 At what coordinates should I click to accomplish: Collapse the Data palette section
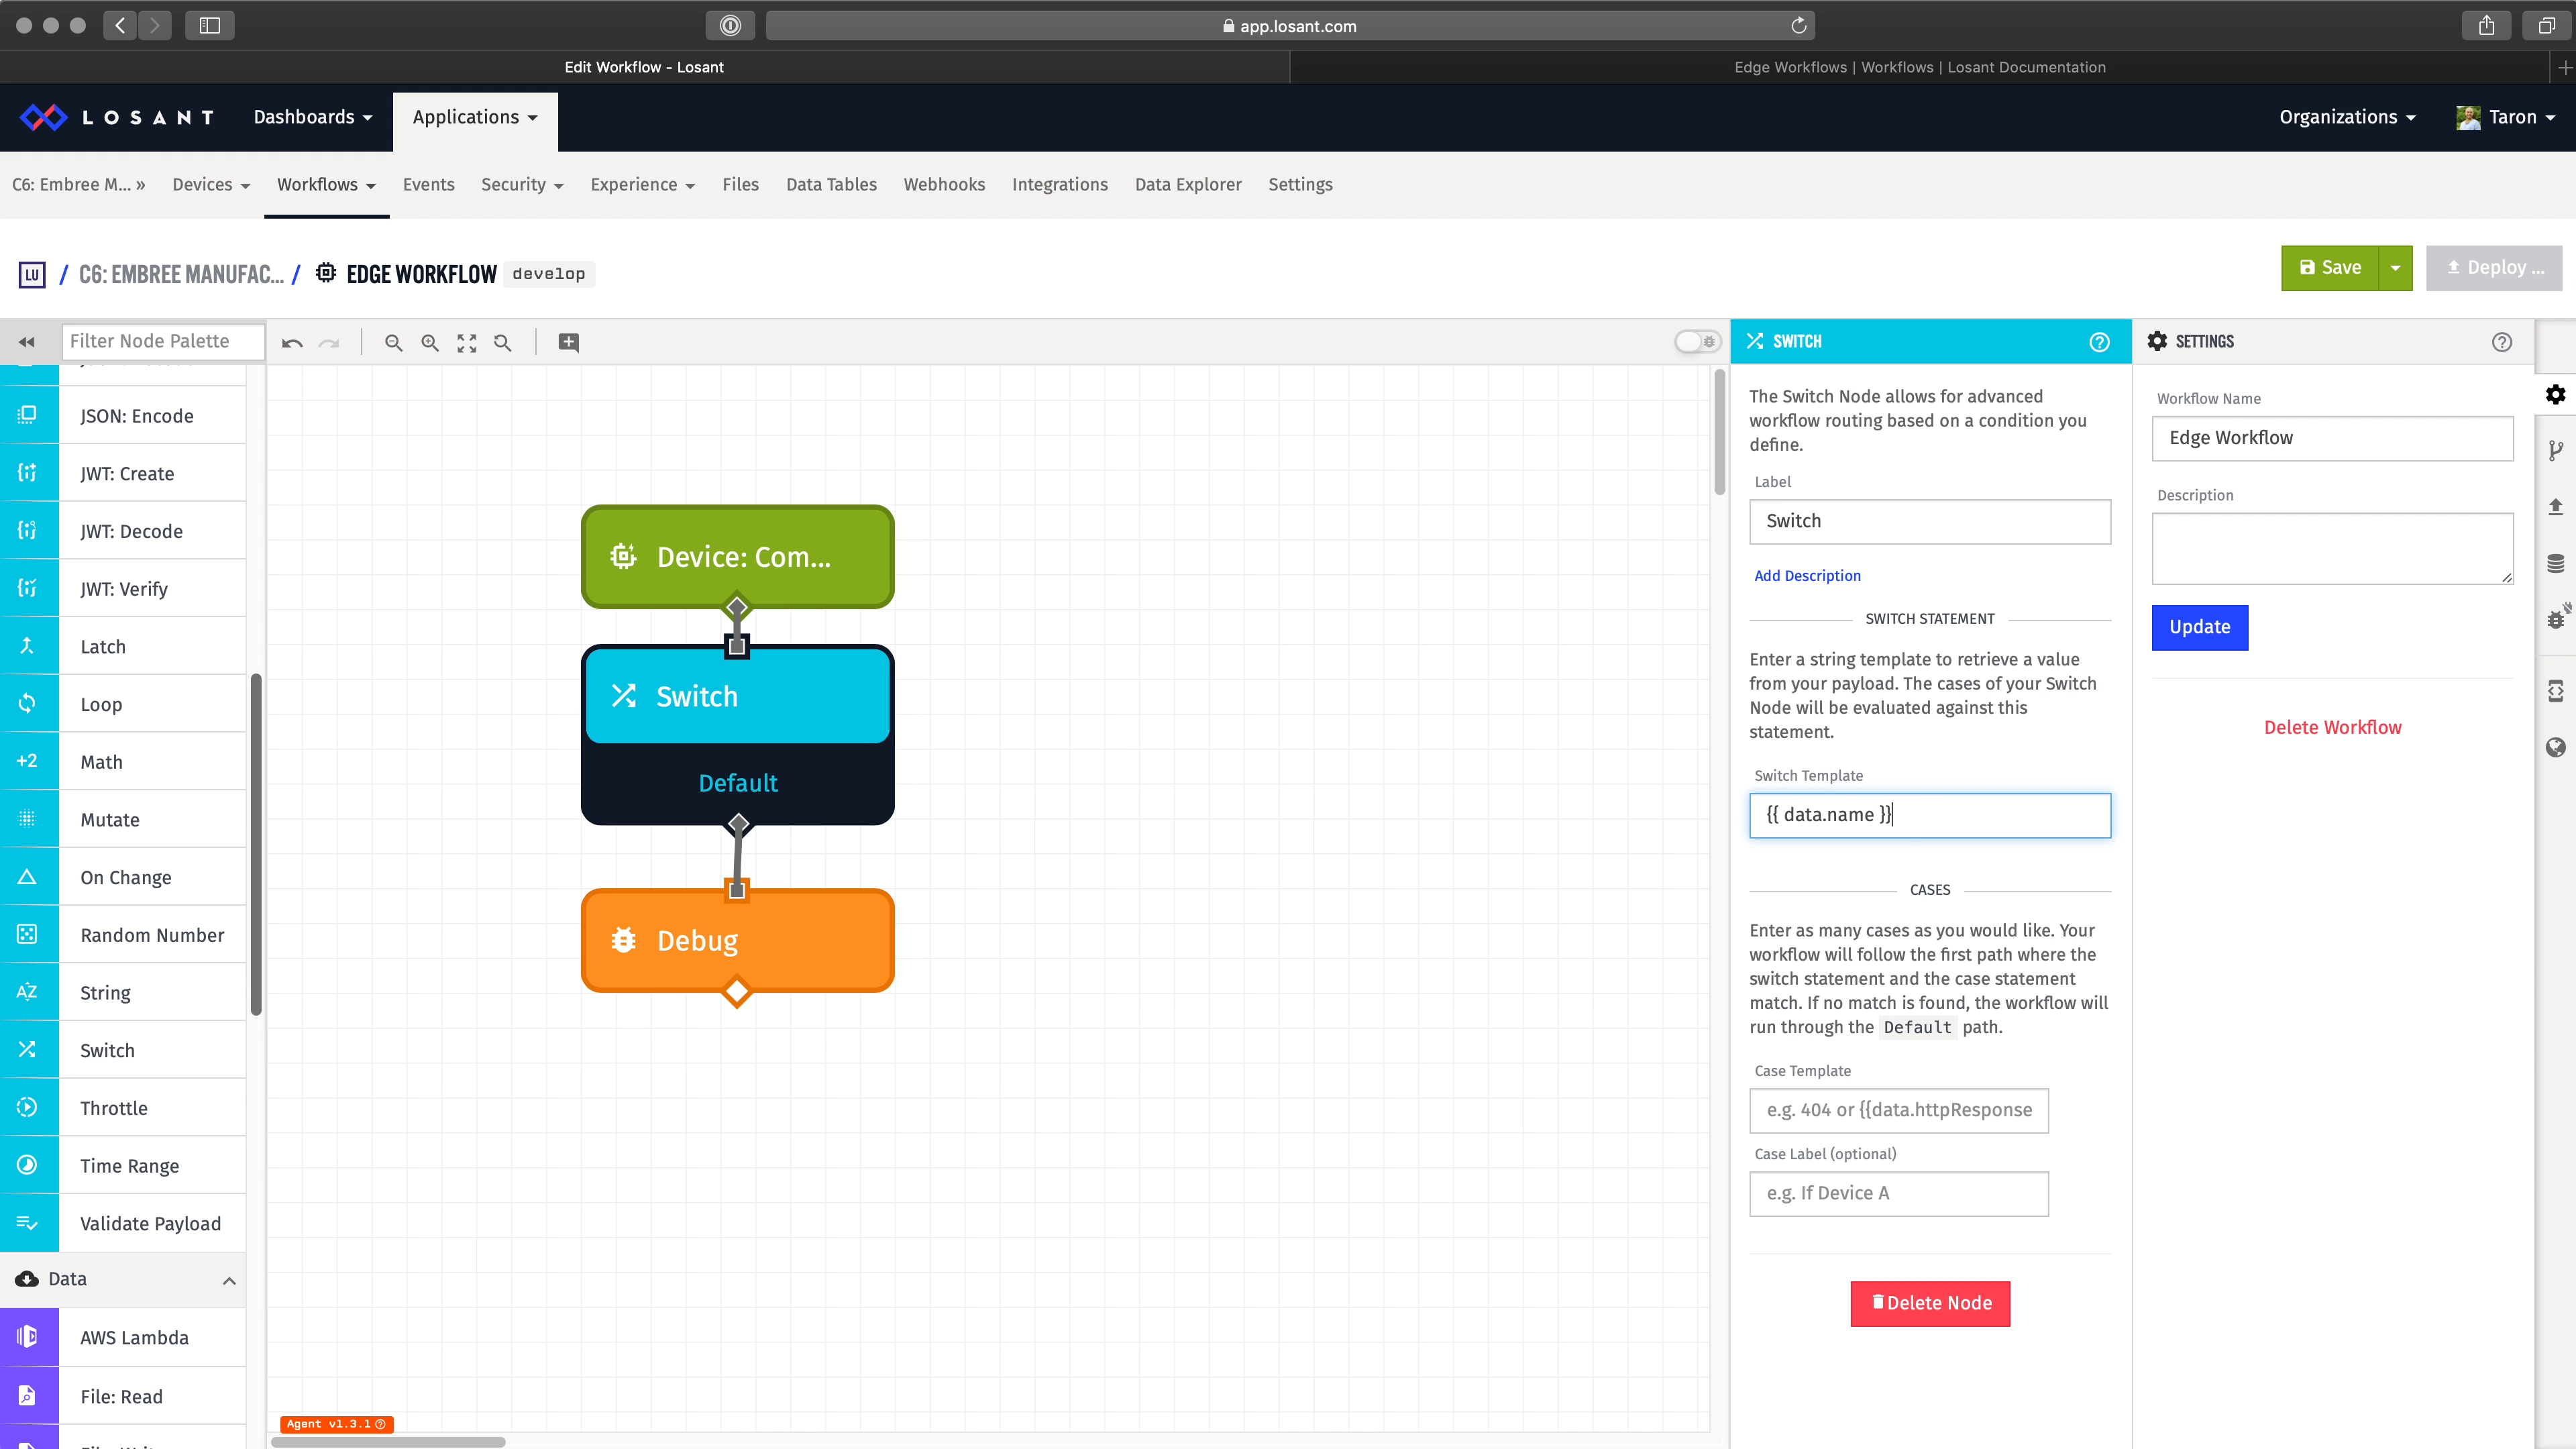coord(229,1280)
